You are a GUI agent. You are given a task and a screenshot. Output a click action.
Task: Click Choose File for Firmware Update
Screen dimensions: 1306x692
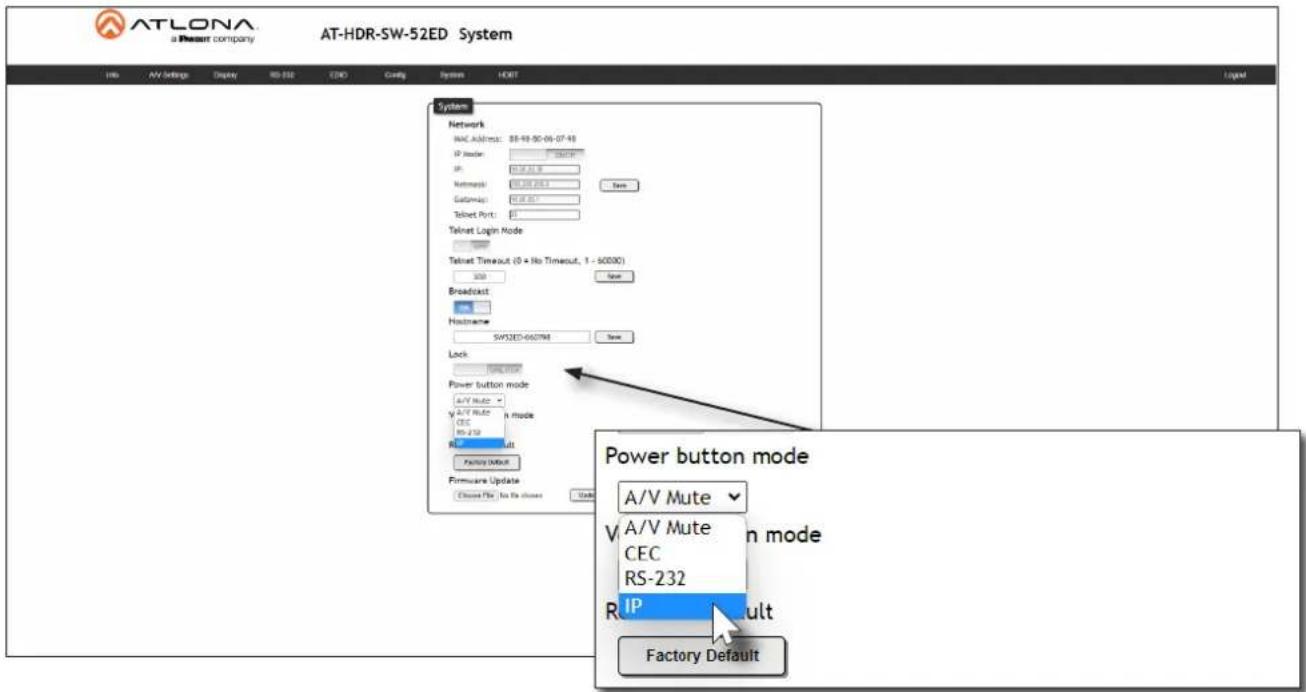pos(475,495)
